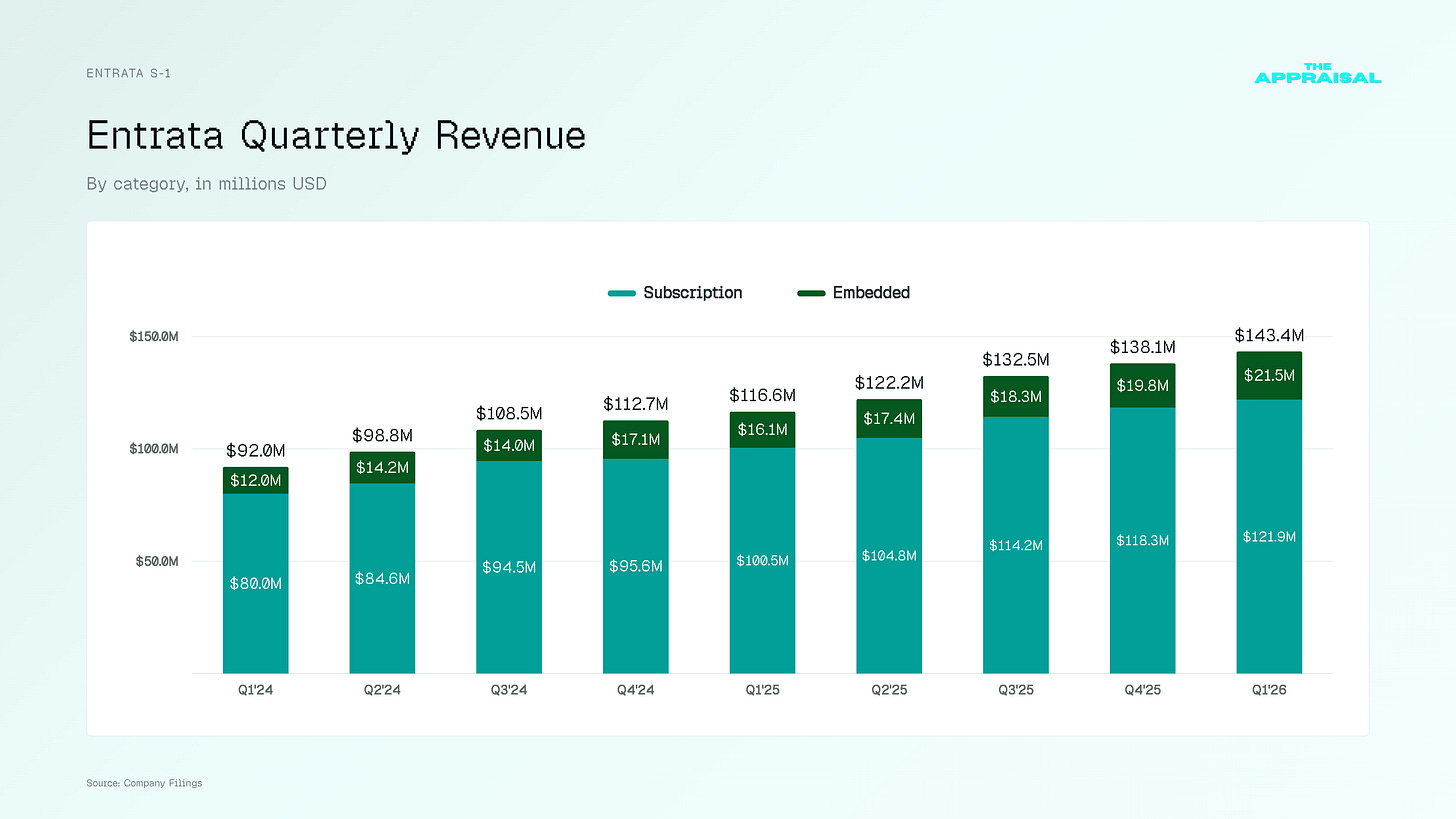This screenshot has width=1456, height=819.
Task: Click the $17.4M embedded value
Action: [889, 419]
